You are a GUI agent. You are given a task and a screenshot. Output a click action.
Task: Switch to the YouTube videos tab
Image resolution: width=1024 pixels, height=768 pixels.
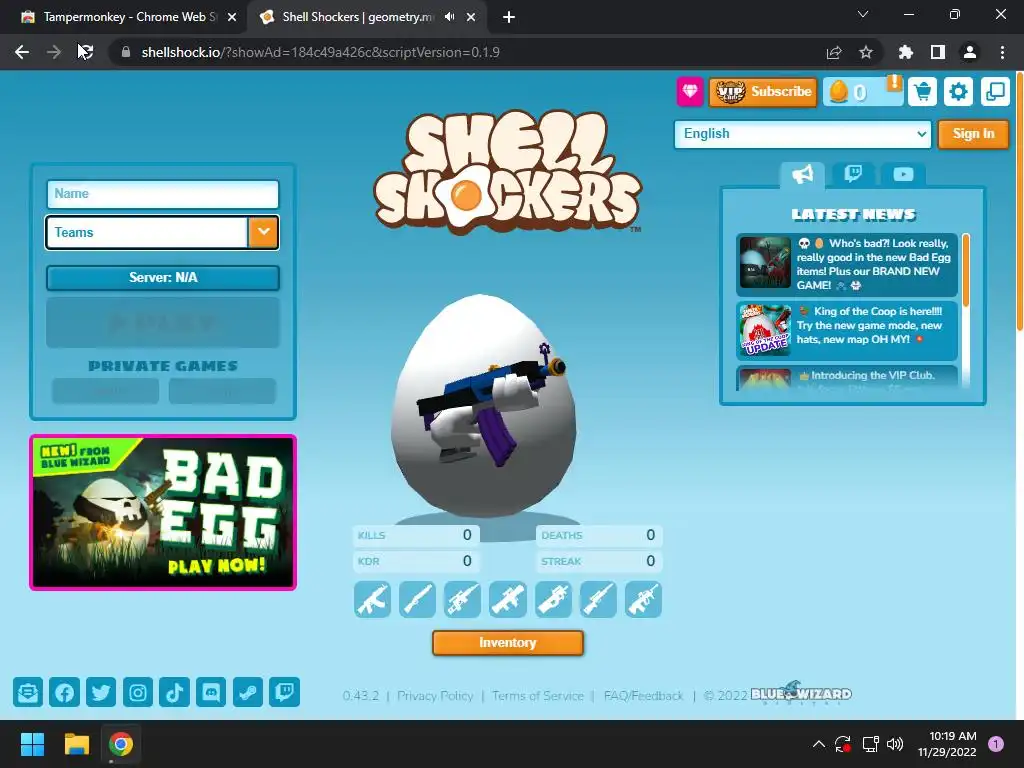[903, 174]
